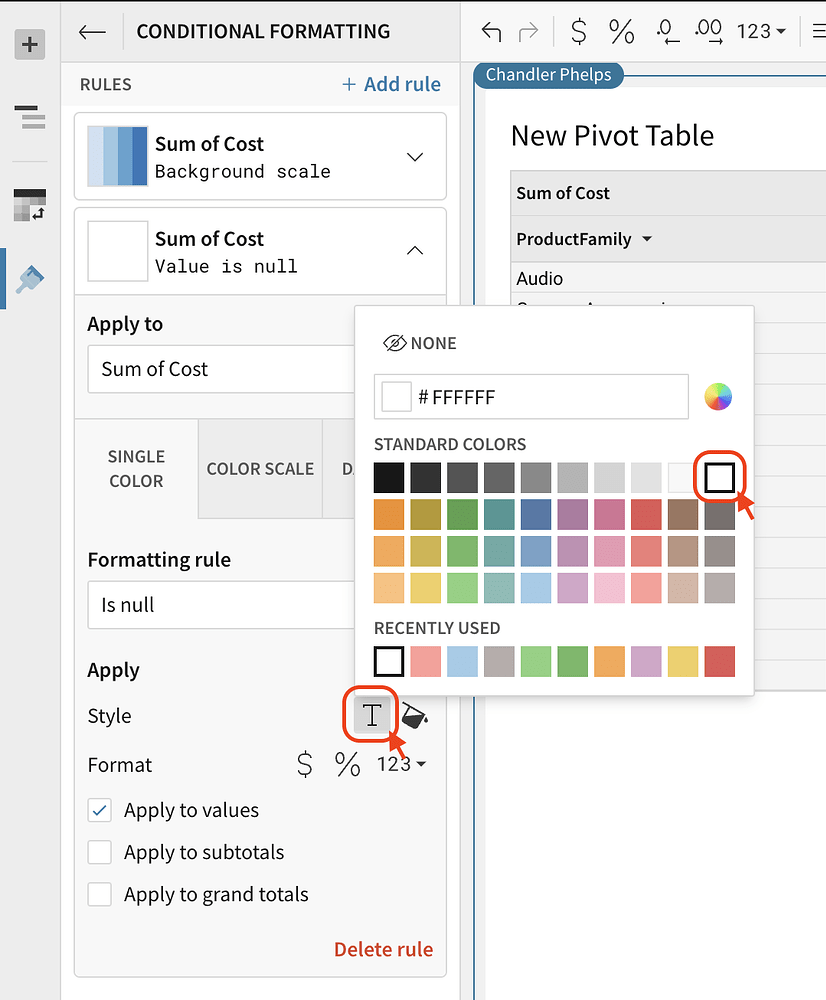
Task: Open the custom color wheel picker
Action: click(718, 397)
